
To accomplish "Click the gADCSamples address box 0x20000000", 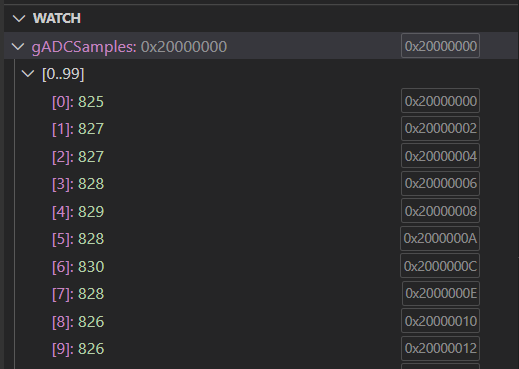I will pyautogui.click(x=440, y=46).
